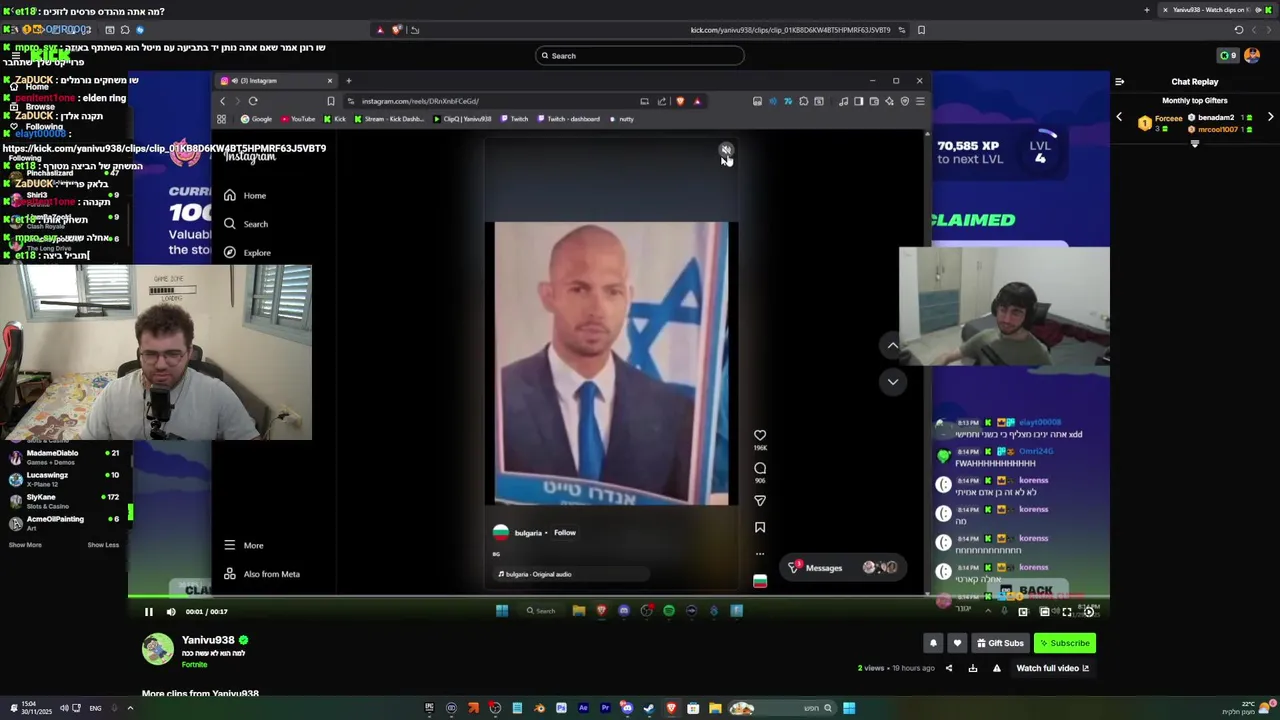Share the clip via share icon

click(x=949, y=668)
